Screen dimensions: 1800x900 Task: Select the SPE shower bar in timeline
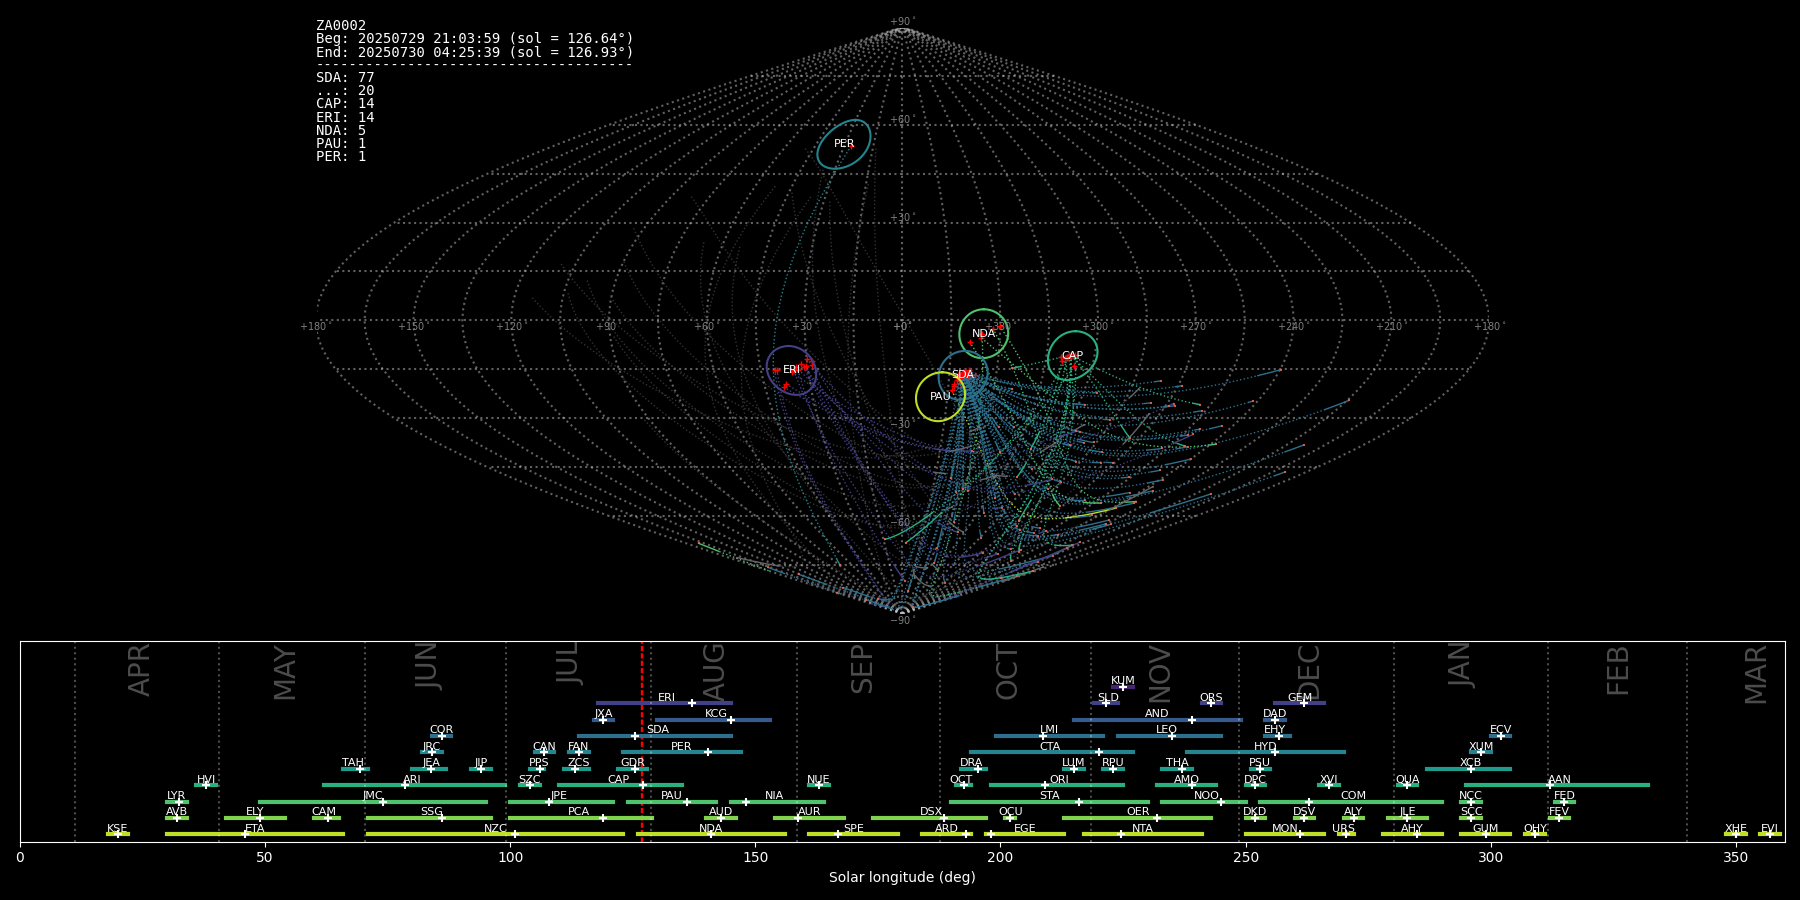[853, 834]
